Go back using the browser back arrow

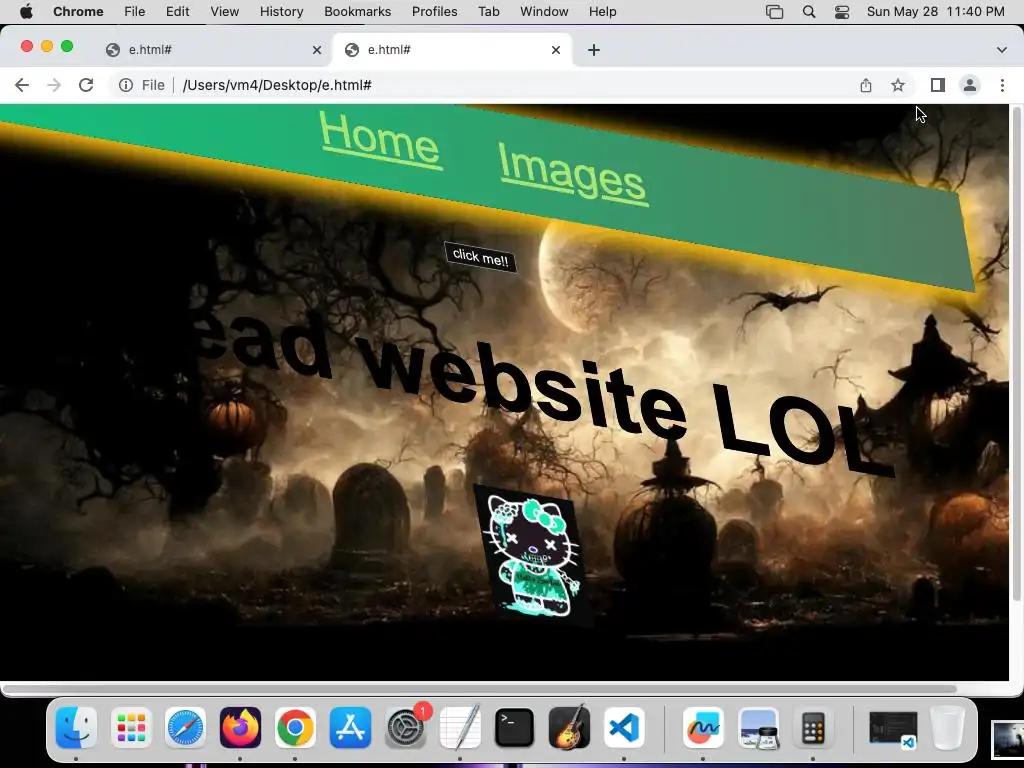pyautogui.click(x=22, y=85)
